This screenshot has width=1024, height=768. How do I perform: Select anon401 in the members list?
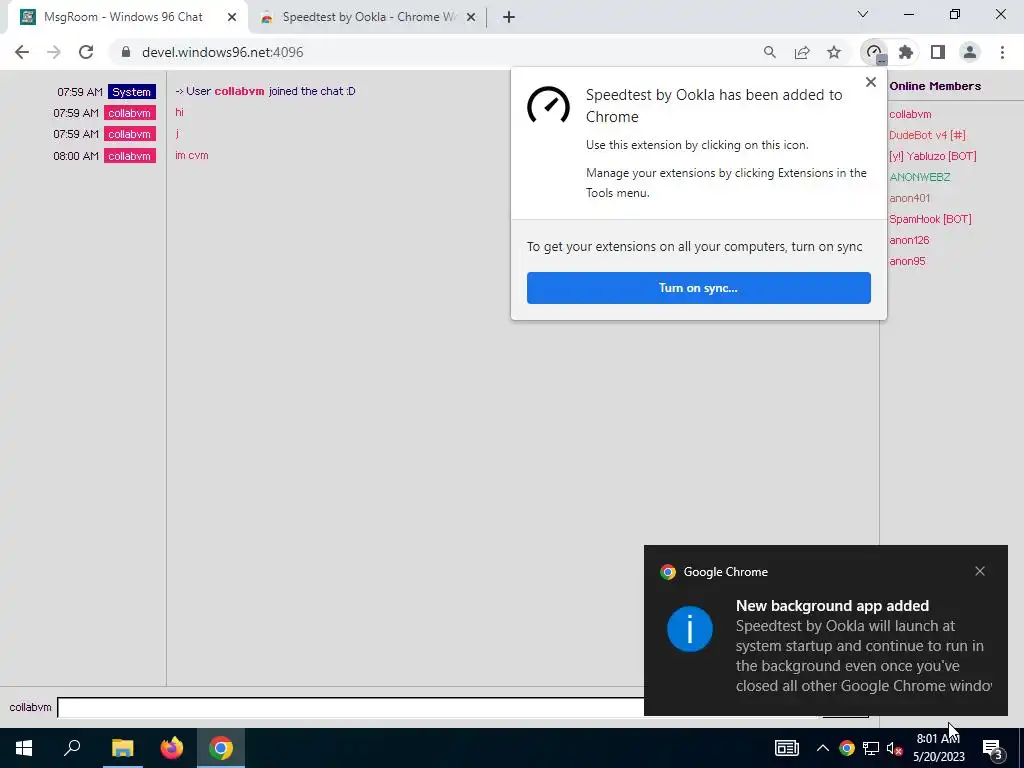coord(910,198)
